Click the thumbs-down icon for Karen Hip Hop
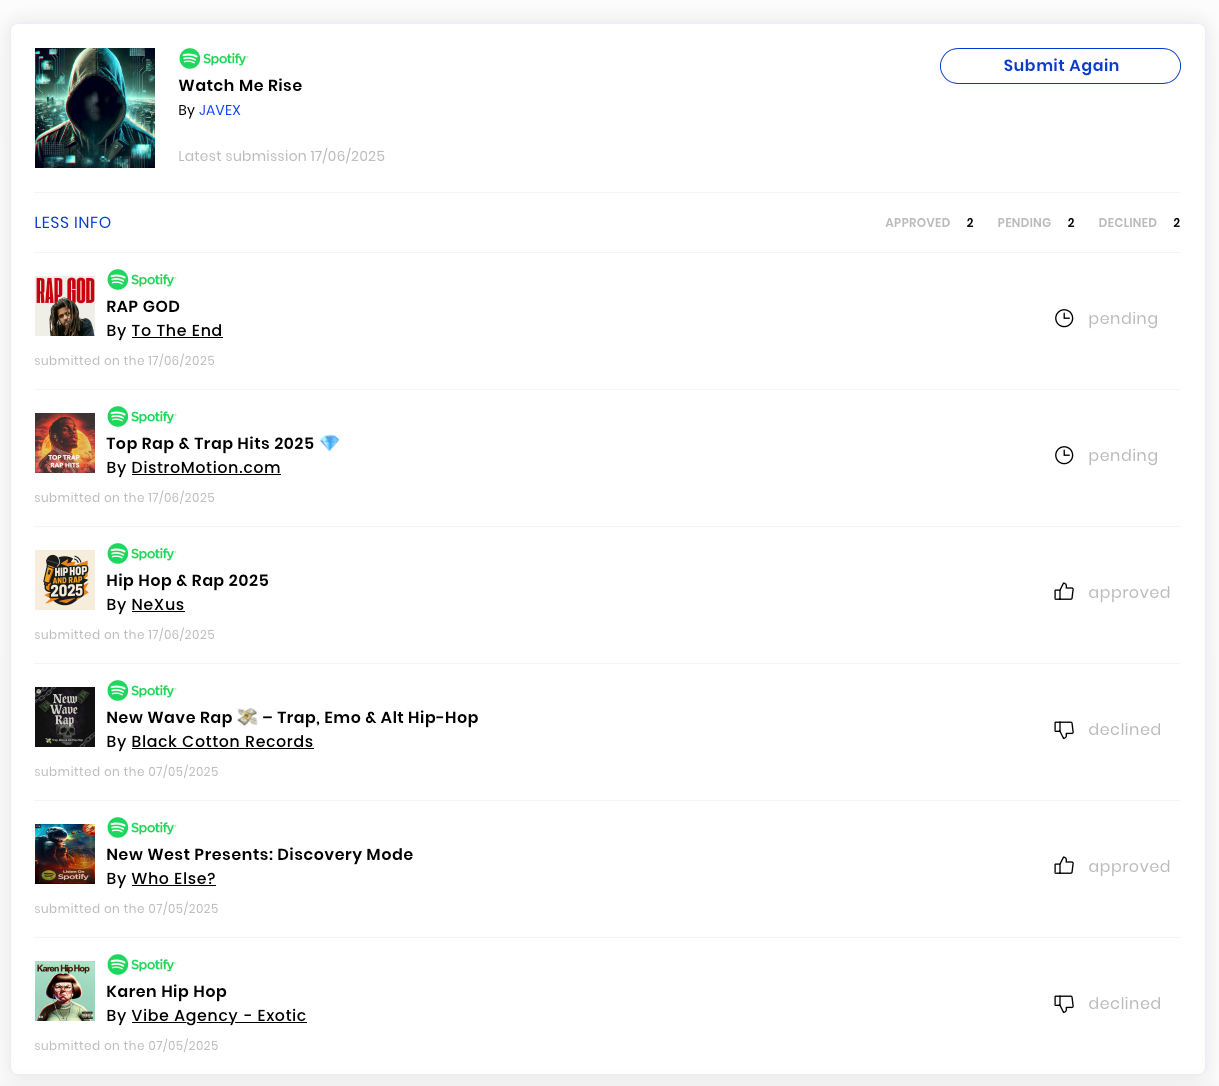The height and width of the screenshot is (1086, 1219). click(1064, 1004)
